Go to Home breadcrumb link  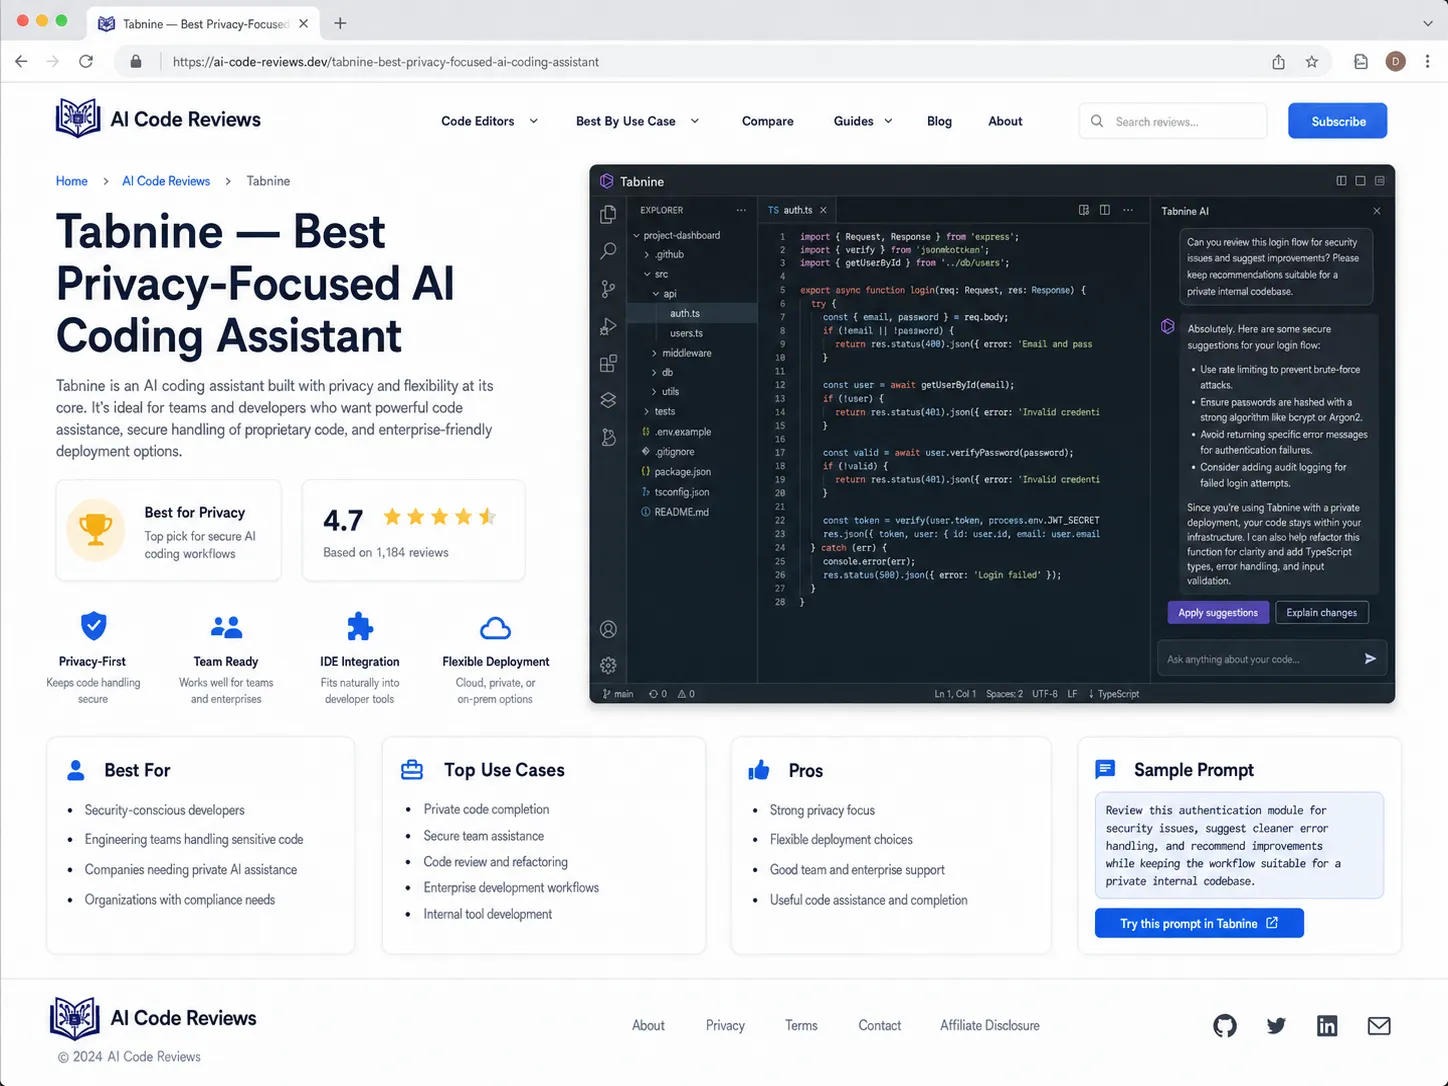72,181
